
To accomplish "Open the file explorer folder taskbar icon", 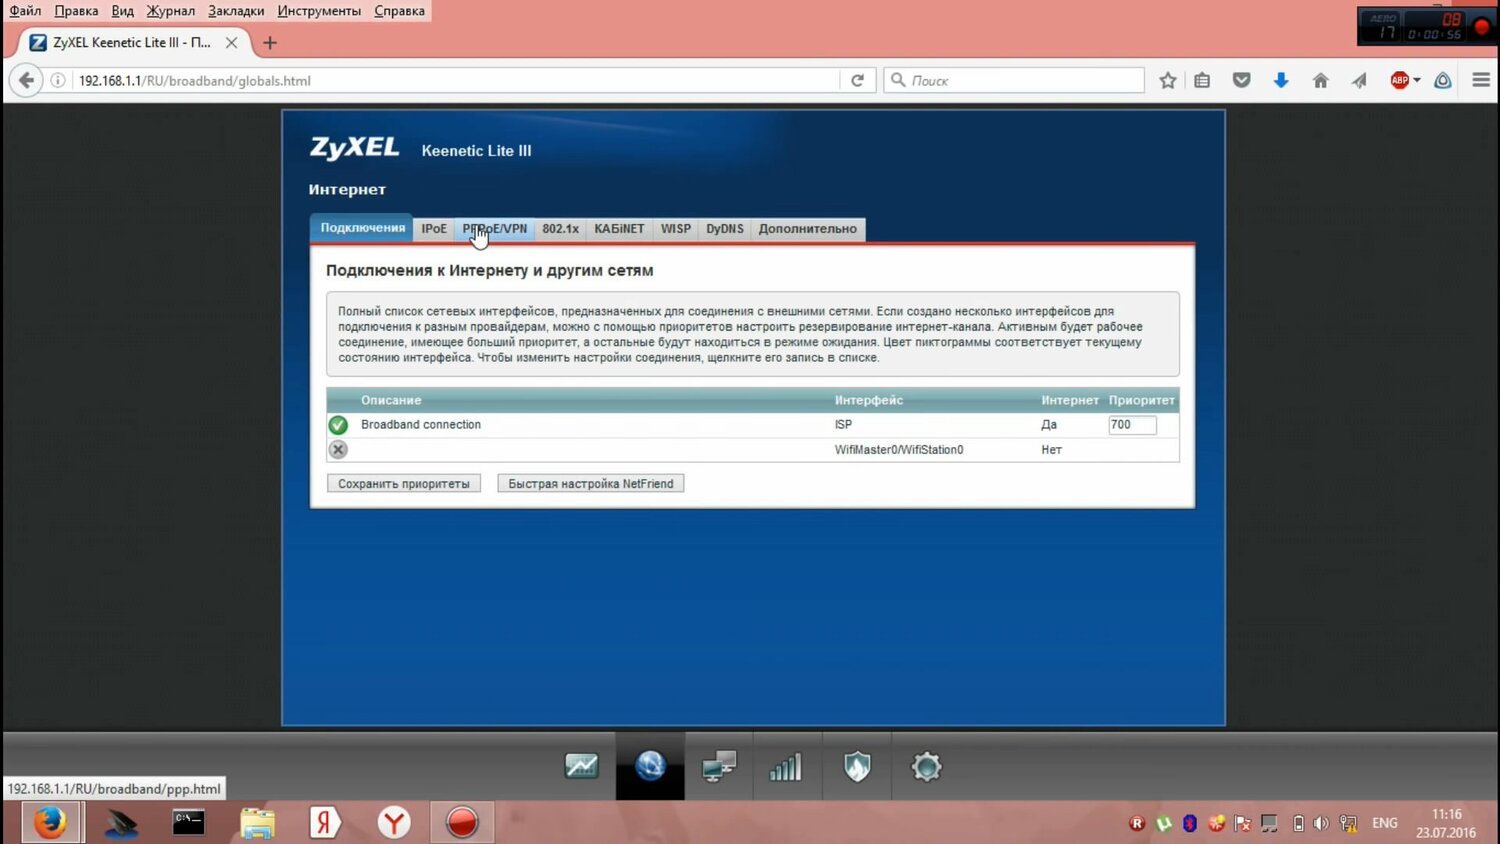I will pos(257,822).
